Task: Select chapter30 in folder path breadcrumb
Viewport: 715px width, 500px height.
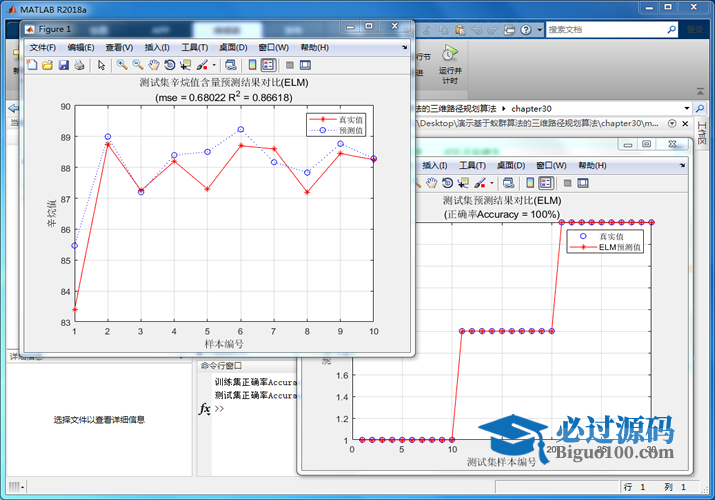Action: coord(531,108)
